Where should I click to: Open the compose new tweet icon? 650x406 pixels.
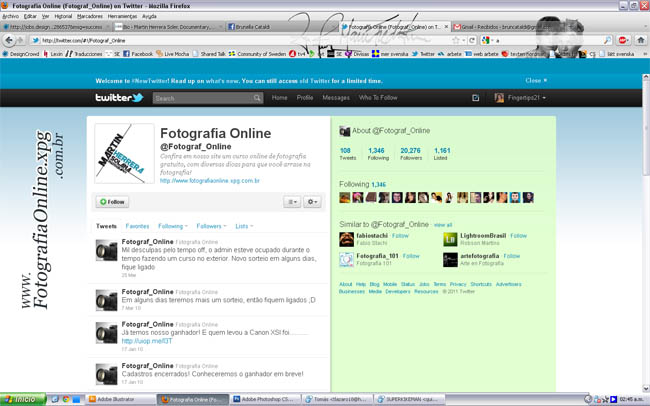coord(475,98)
